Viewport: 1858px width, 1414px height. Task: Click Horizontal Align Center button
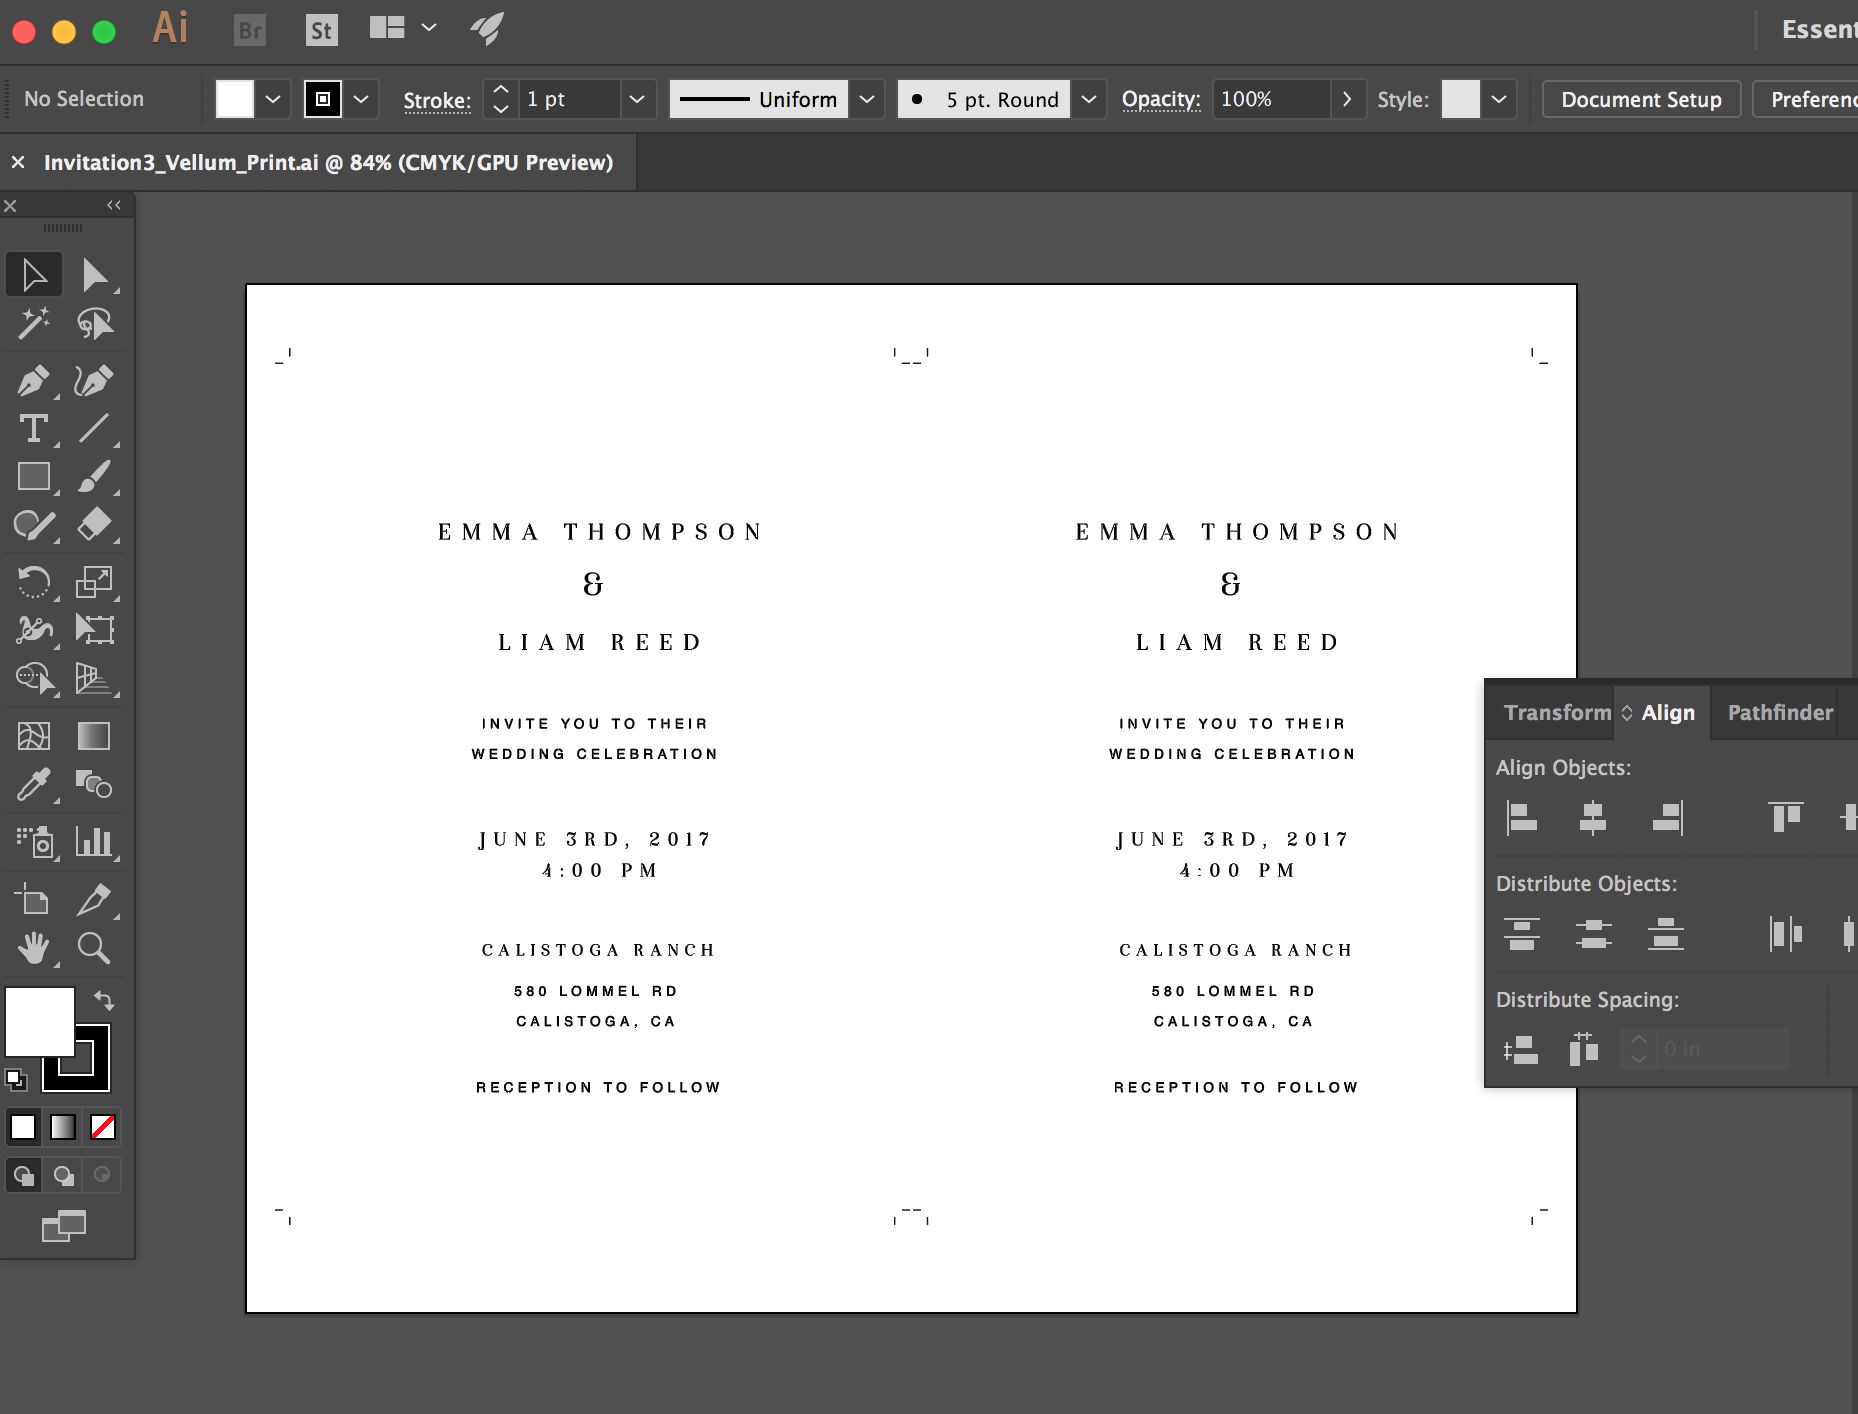1593,817
